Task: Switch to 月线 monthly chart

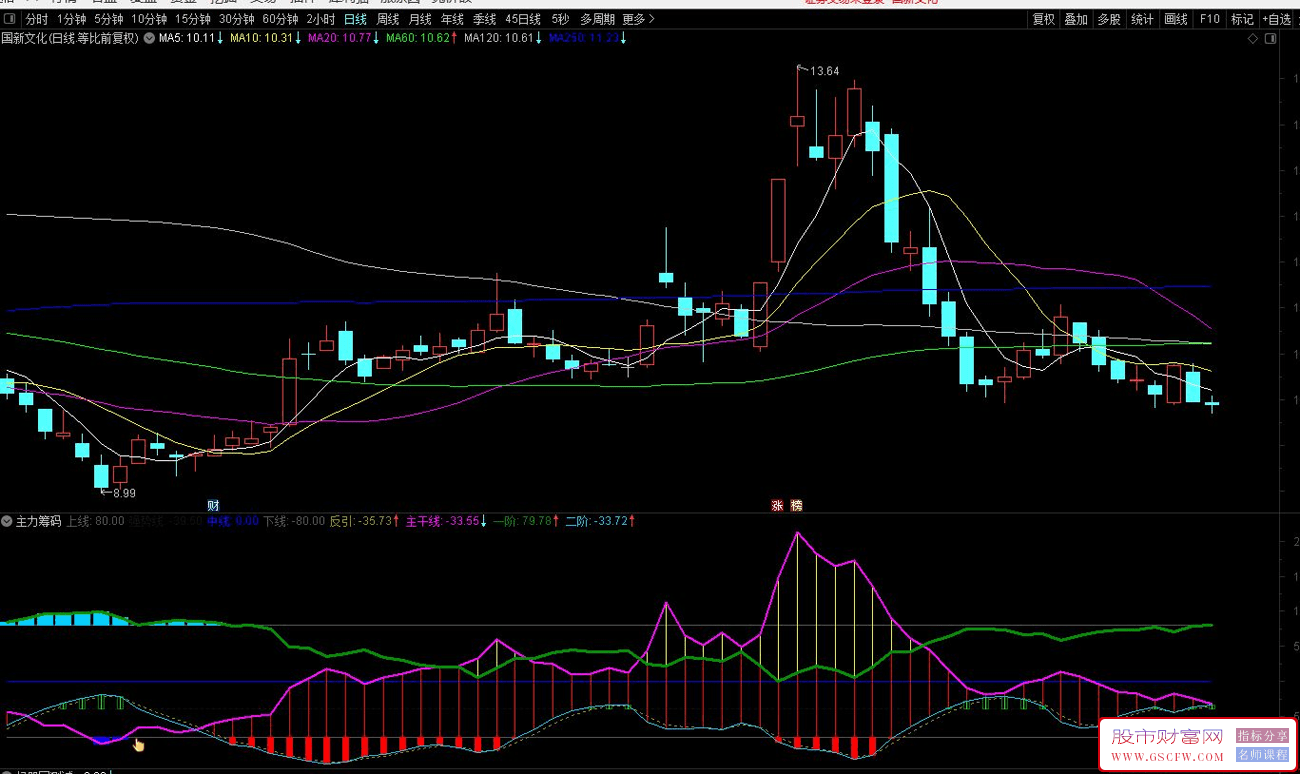Action: [420, 19]
